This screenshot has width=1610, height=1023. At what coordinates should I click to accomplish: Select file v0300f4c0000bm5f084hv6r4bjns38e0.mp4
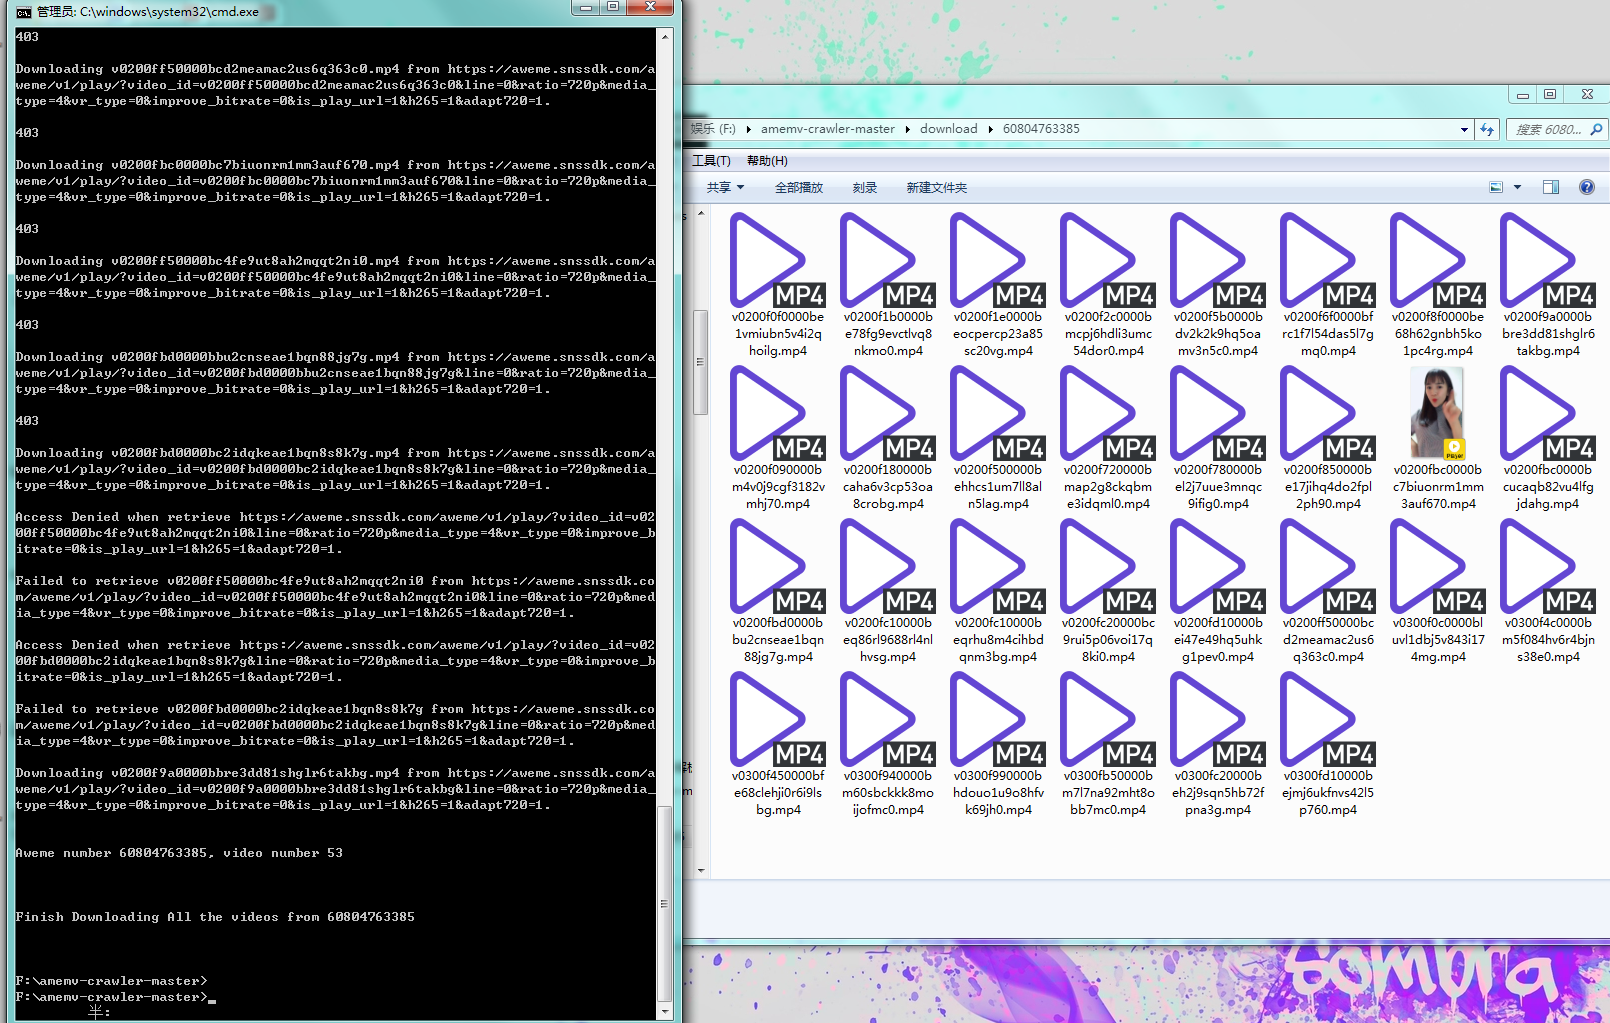click(1548, 591)
